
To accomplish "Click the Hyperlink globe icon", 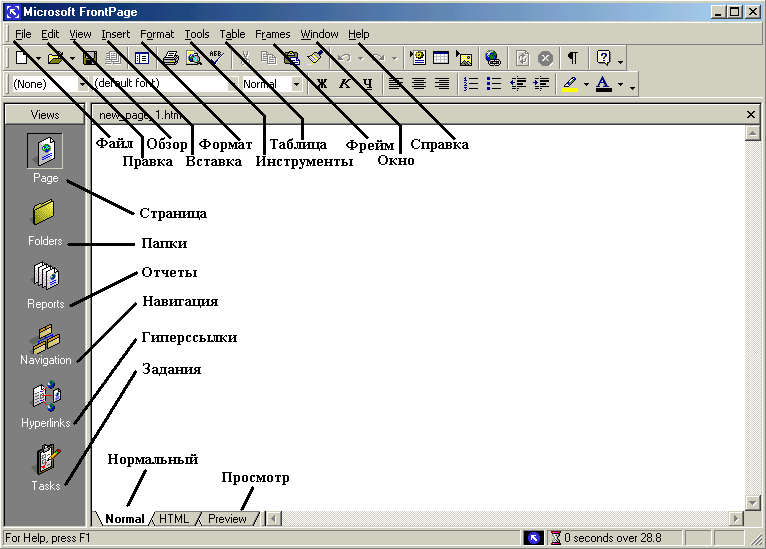I will tap(493, 58).
